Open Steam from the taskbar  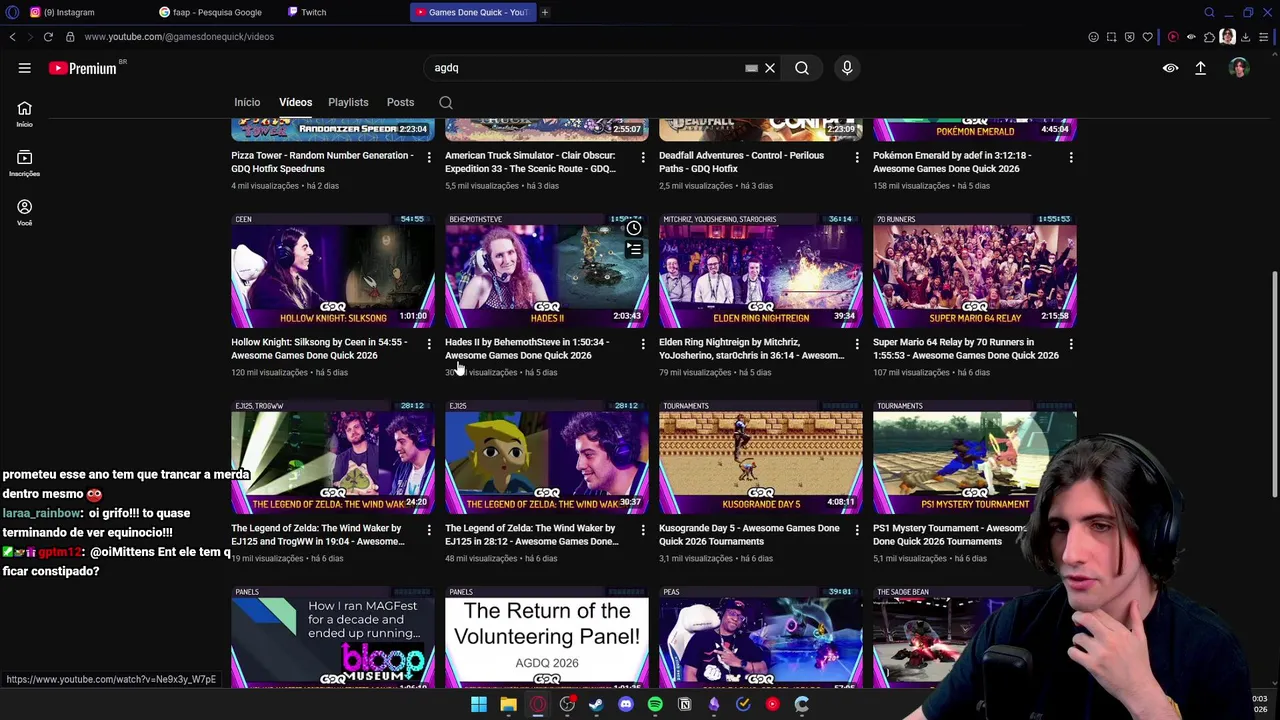pyautogui.click(x=596, y=704)
